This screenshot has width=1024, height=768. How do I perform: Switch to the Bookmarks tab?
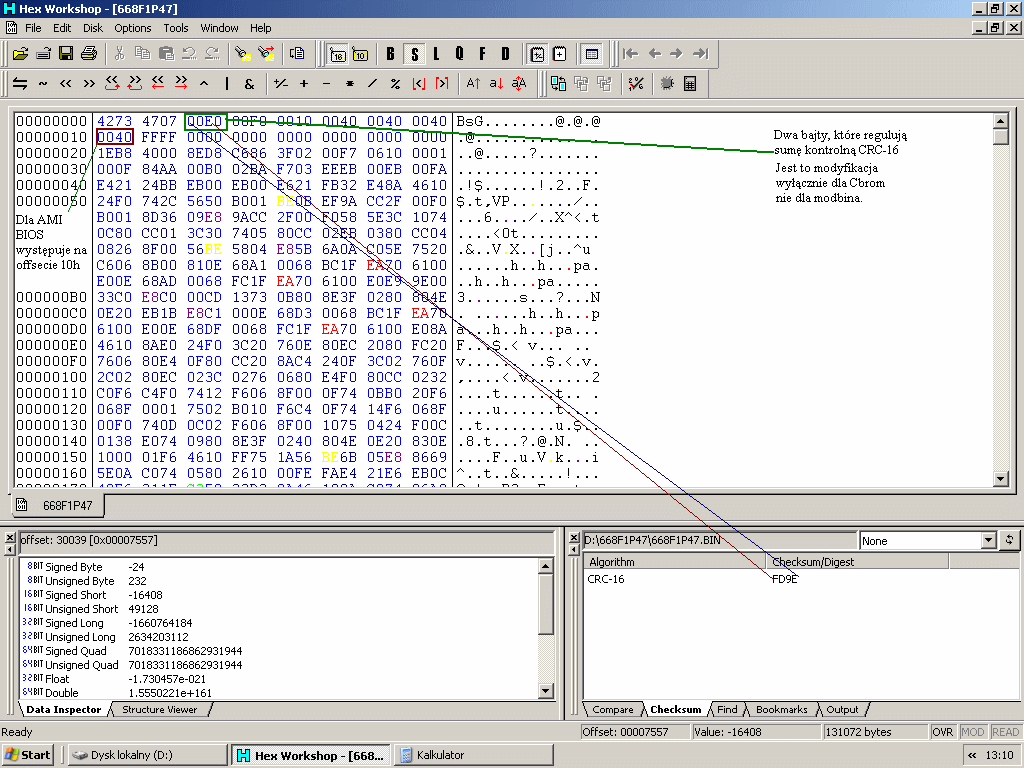[781, 709]
